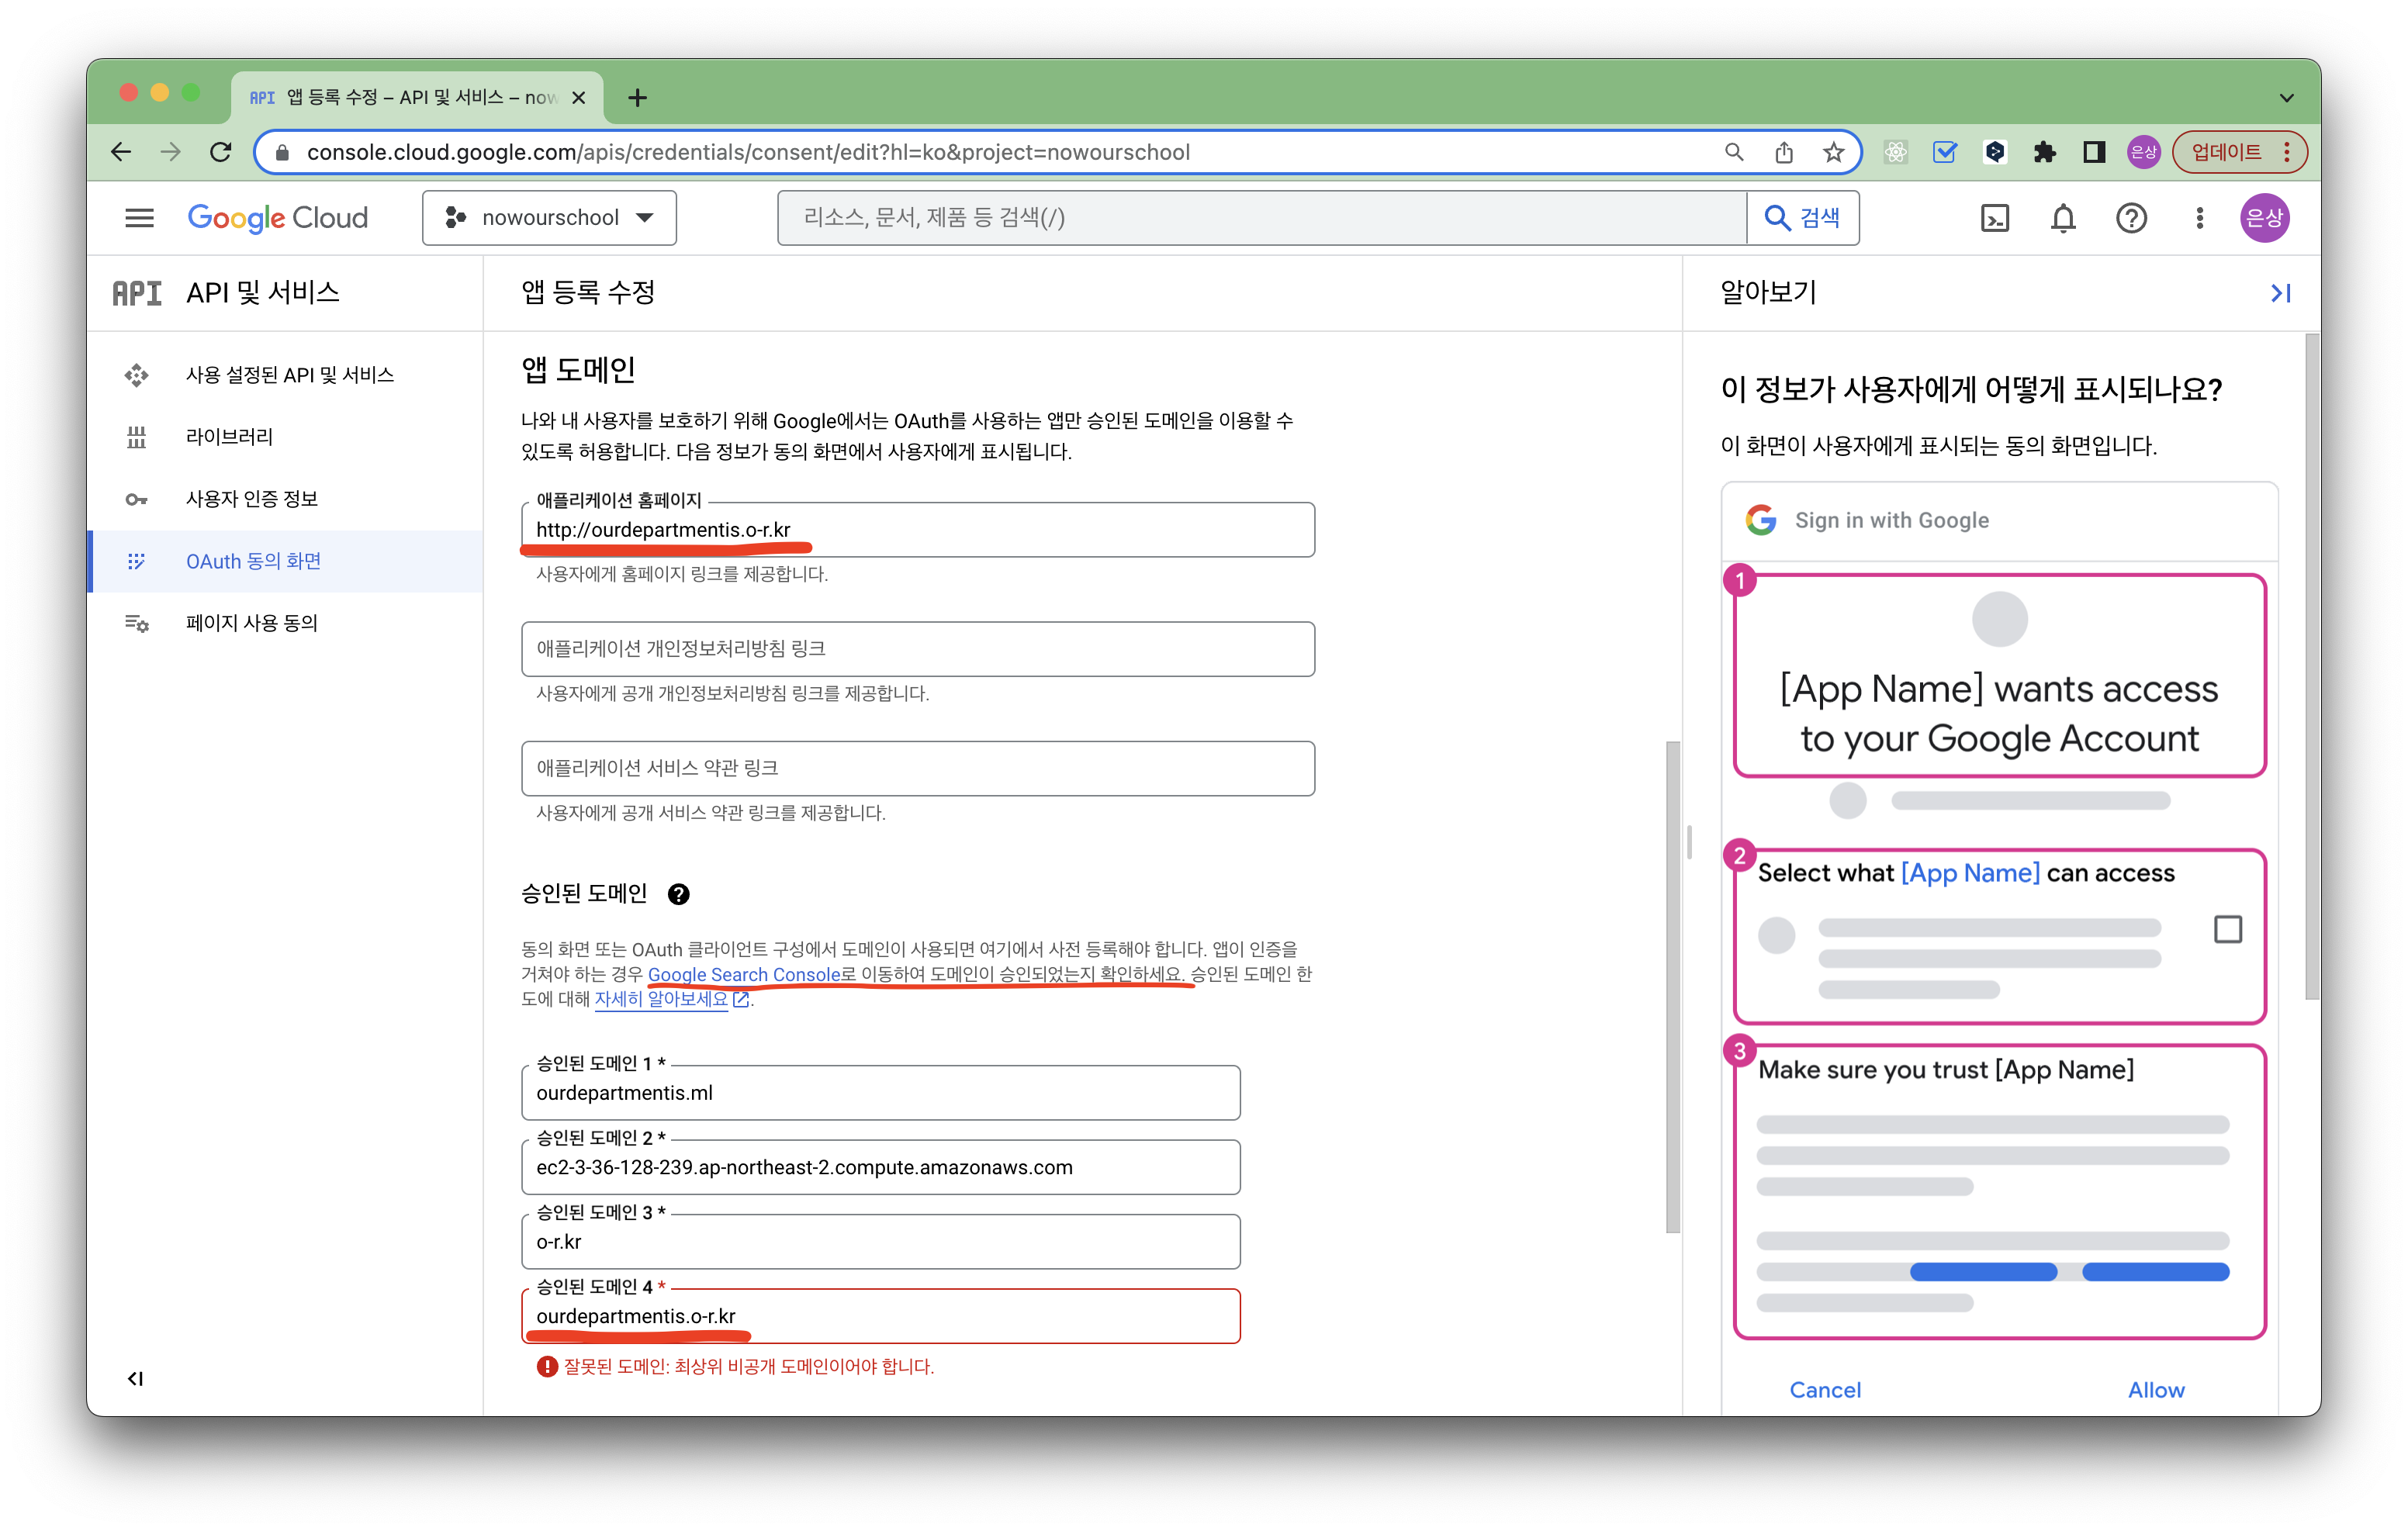The image size is (2408, 1531).
Task: Reload the current page
Action: (x=221, y=152)
